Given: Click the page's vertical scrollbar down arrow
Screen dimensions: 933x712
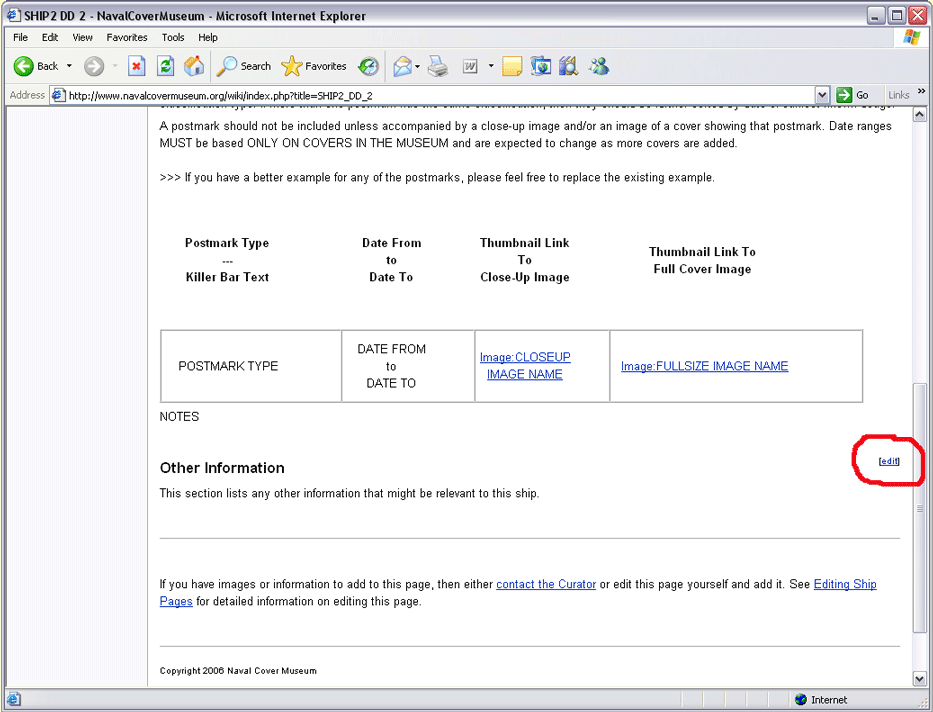Looking at the screenshot, I should coord(920,679).
